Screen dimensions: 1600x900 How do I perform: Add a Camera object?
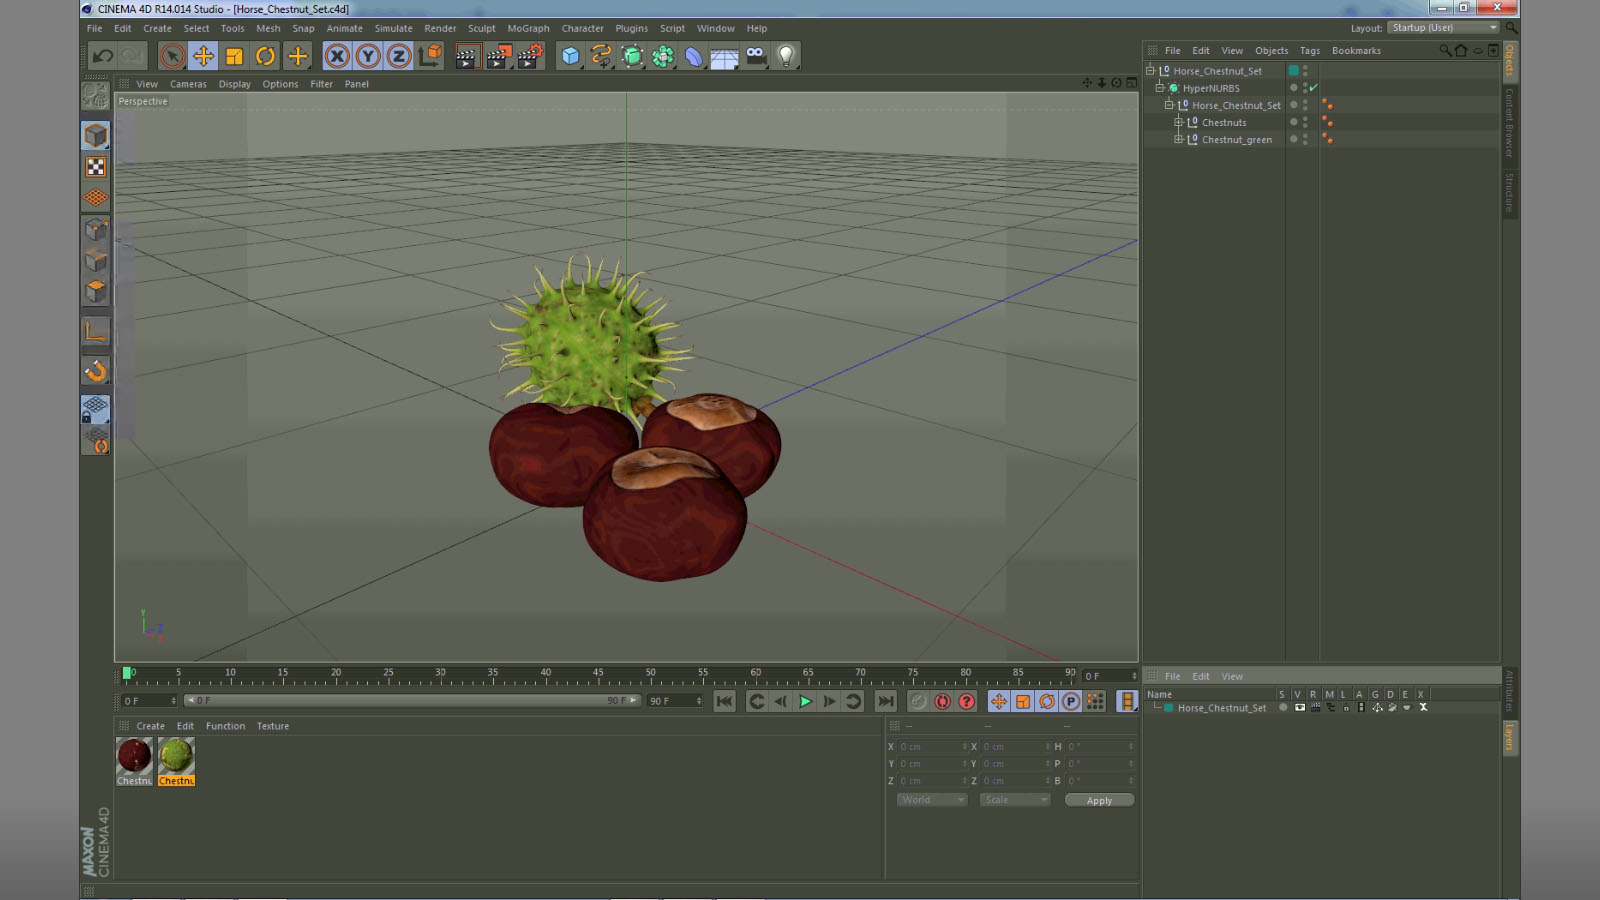click(756, 56)
